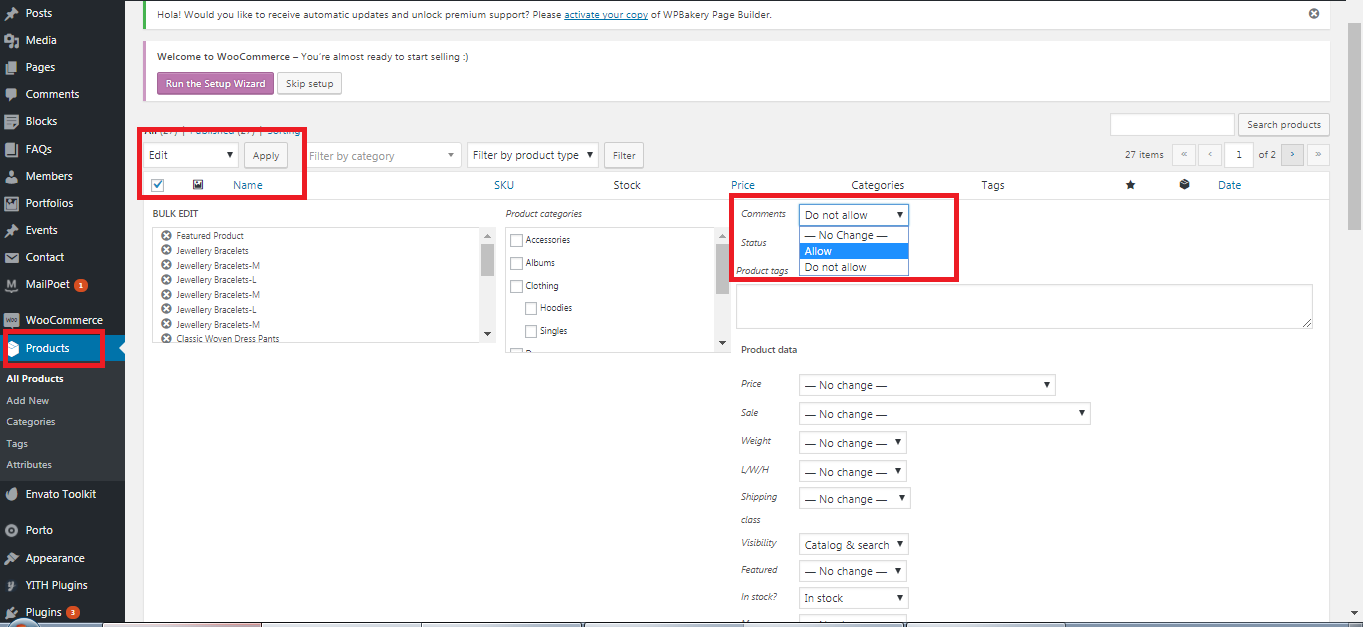Open the Shipping class dropdown

point(855,499)
